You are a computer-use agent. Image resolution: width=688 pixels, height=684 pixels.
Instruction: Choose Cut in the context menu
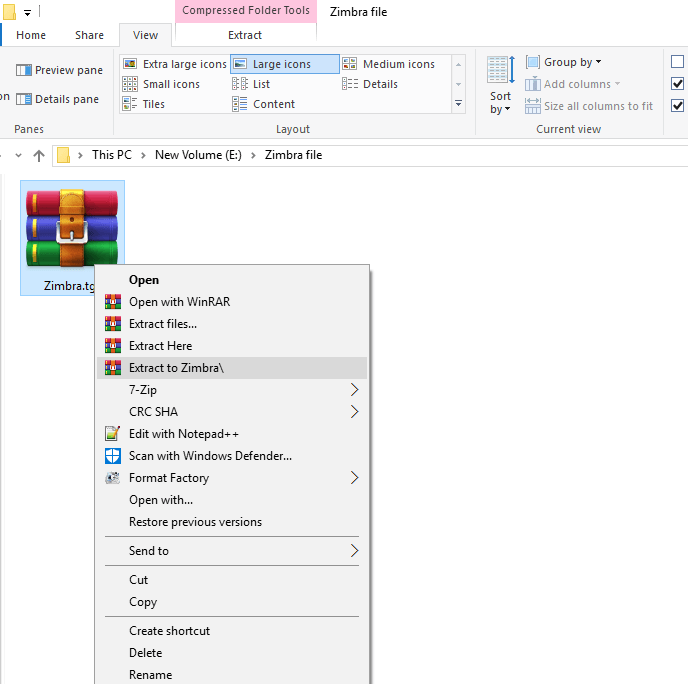coord(232,580)
